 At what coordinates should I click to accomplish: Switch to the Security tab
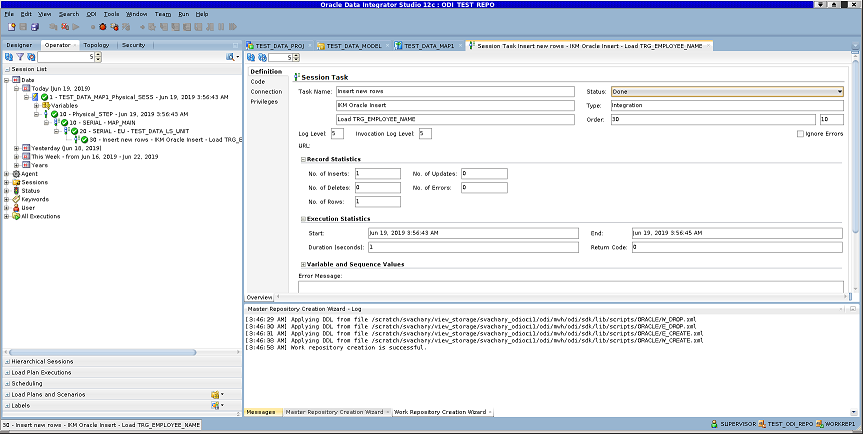(134, 45)
